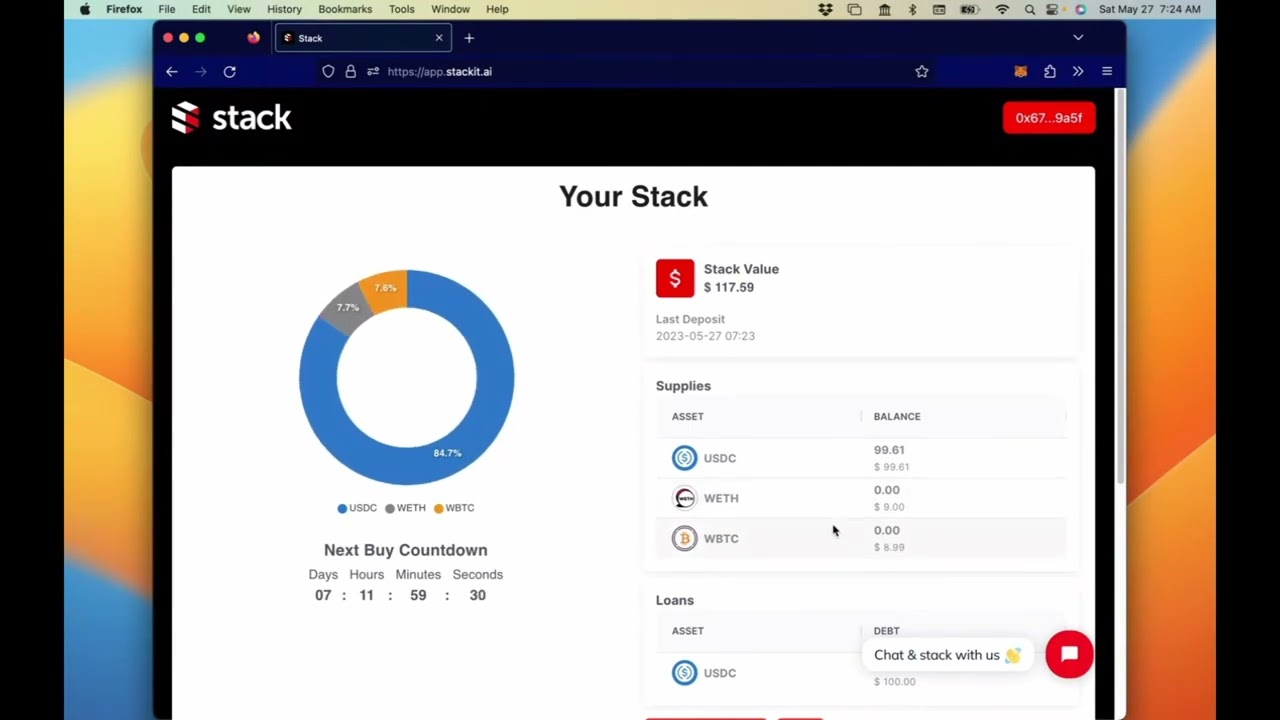
Task: Click the BALANCE column header
Action: tap(897, 416)
